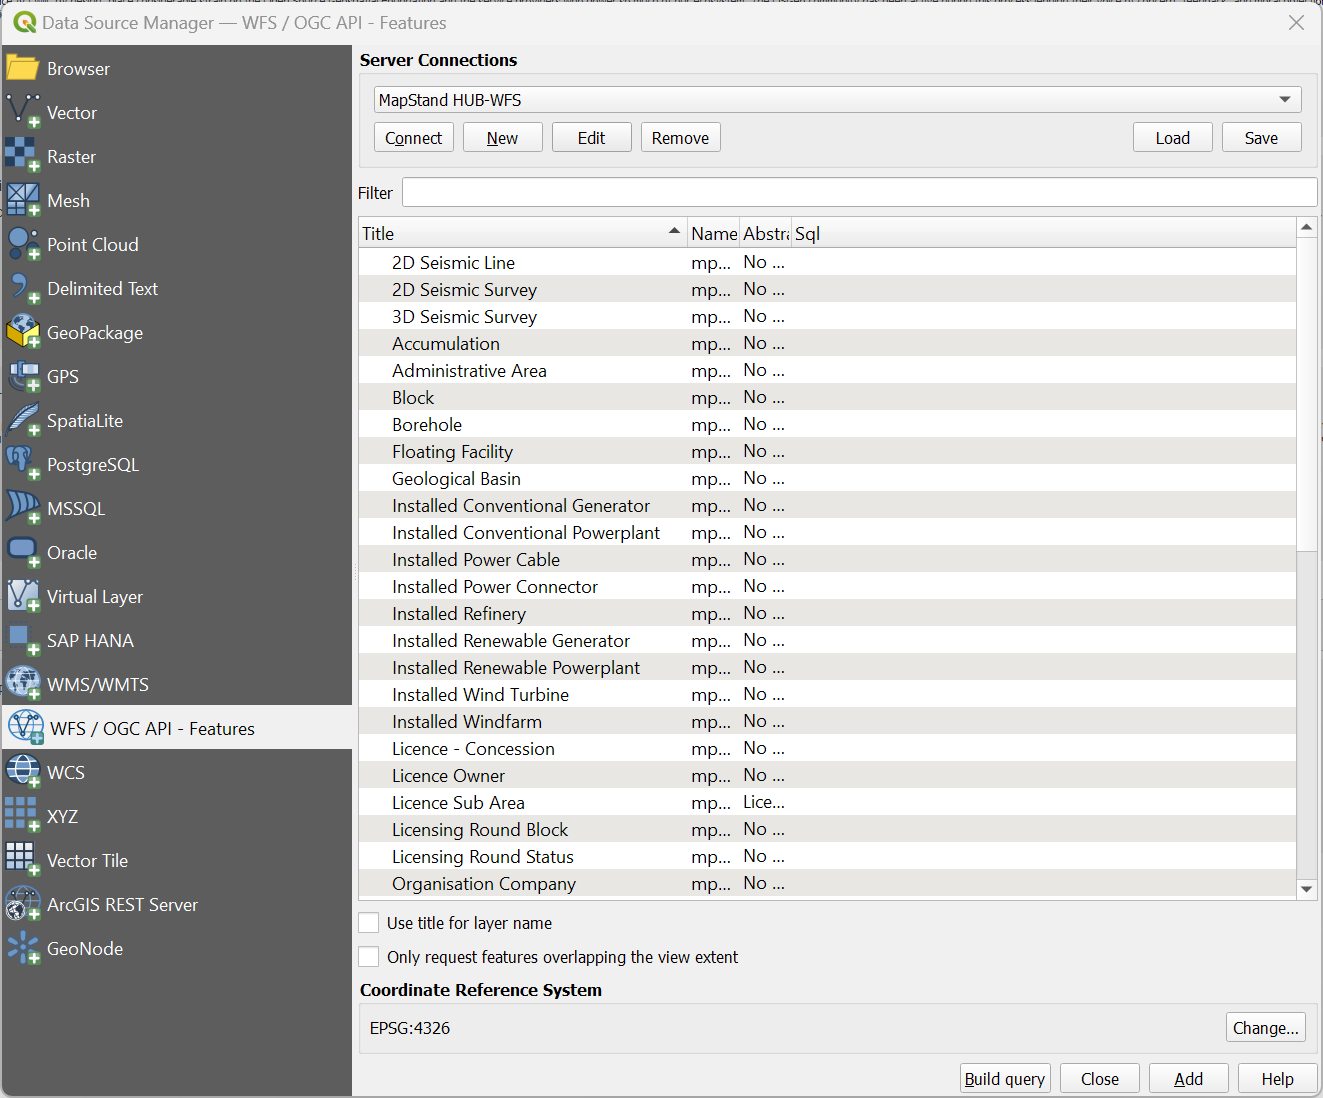Image resolution: width=1323 pixels, height=1098 pixels.
Task: Select the Vector data source icon
Action: (x=23, y=113)
